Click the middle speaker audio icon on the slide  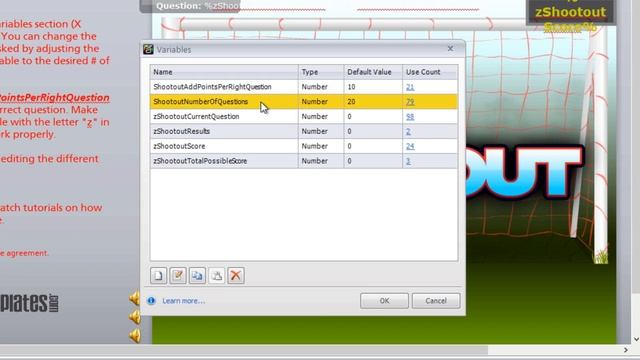pyautogui.click(x=135, y=317)
